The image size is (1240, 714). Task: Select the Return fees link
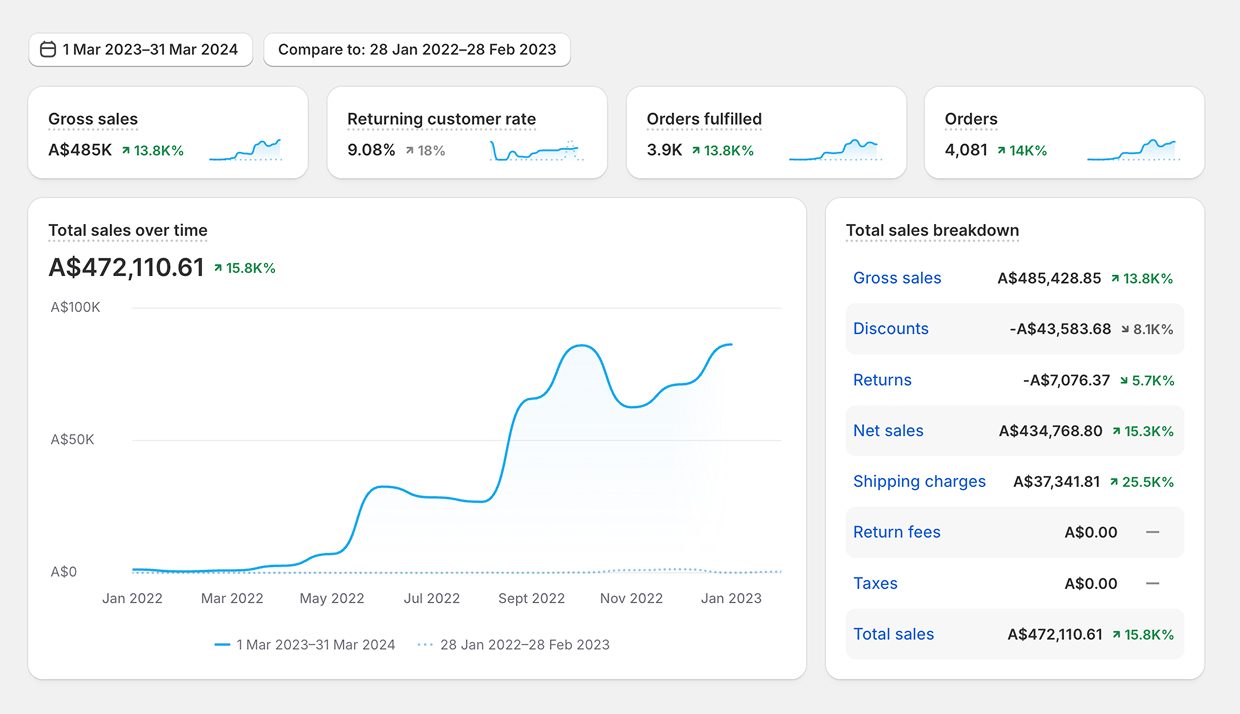pyautogui.click(x=896, y=532)
